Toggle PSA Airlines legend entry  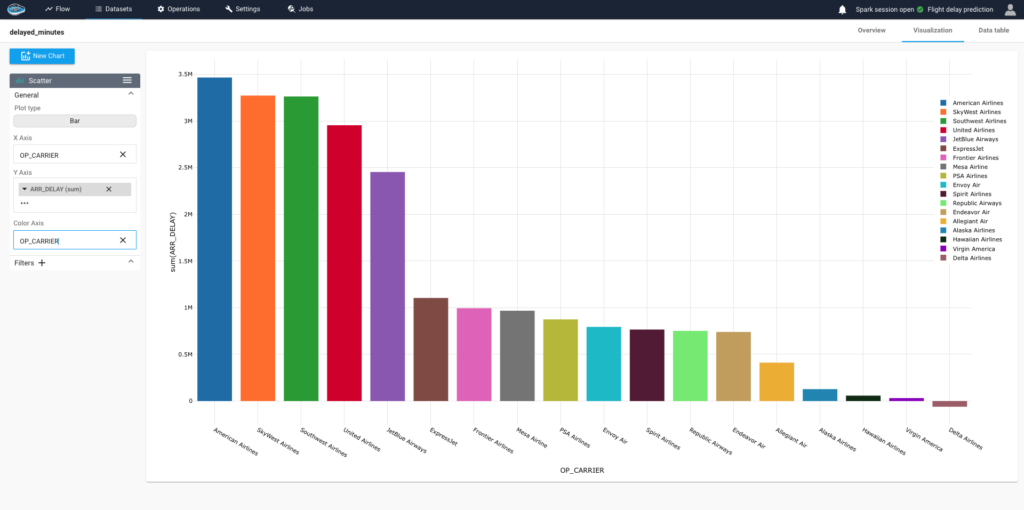pos(964,176)
